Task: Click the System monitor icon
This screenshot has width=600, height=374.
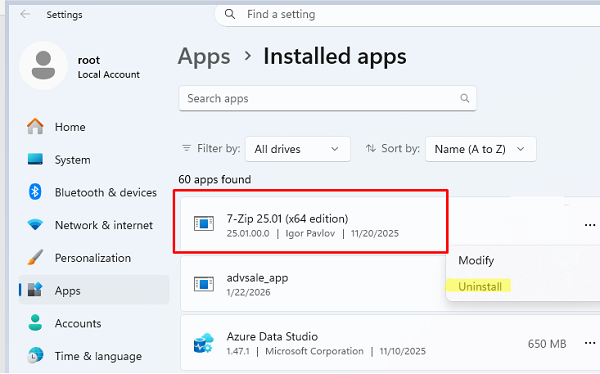Action: point(35,159)
